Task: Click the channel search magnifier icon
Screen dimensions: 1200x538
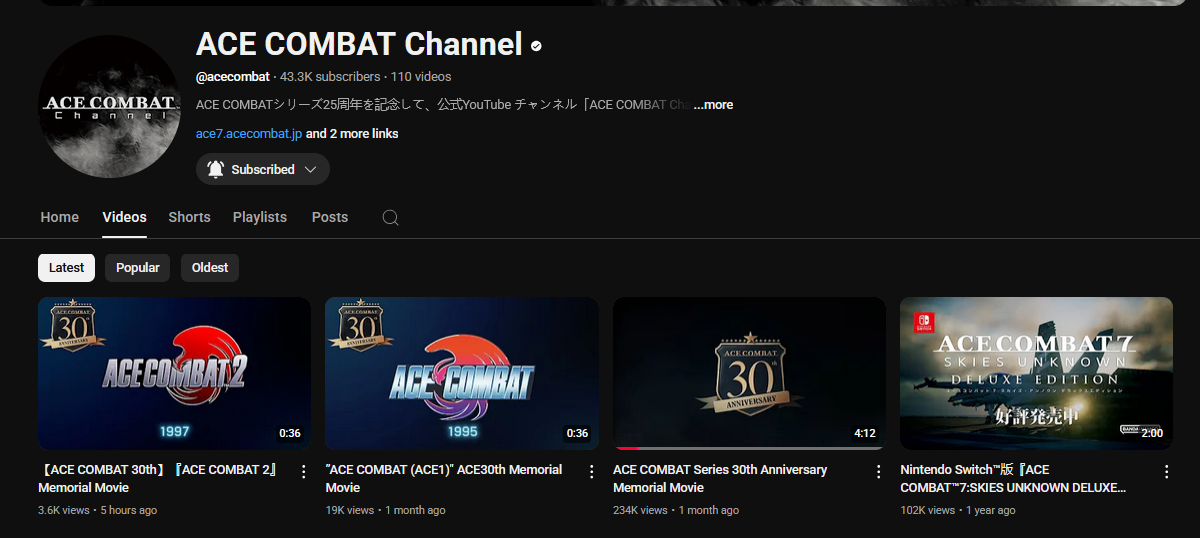Action: pyautogui.click(x=391, y=217)
